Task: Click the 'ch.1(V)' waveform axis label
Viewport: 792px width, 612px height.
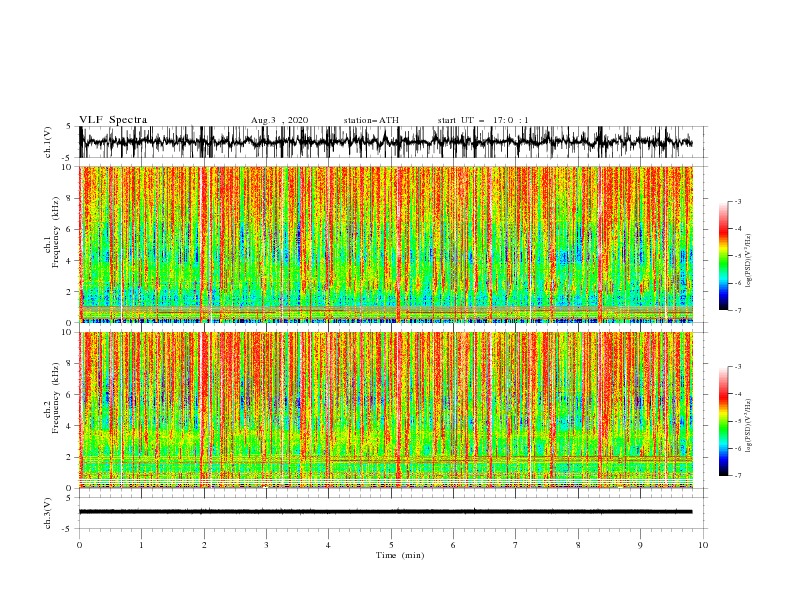Action: [48, 142]
